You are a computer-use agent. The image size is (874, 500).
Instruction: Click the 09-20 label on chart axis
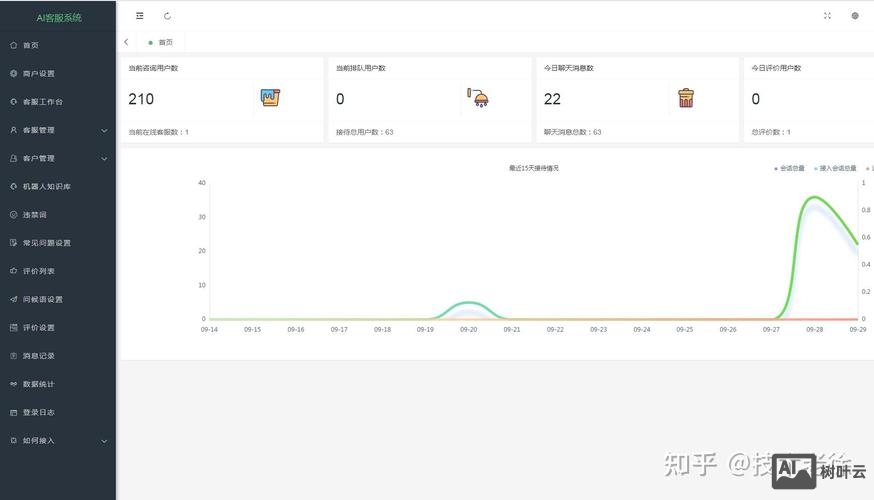468,329
